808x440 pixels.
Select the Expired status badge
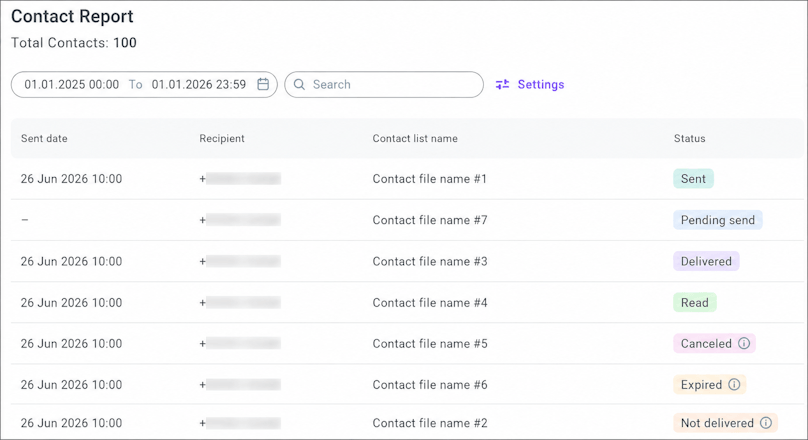tap(710, 384)
